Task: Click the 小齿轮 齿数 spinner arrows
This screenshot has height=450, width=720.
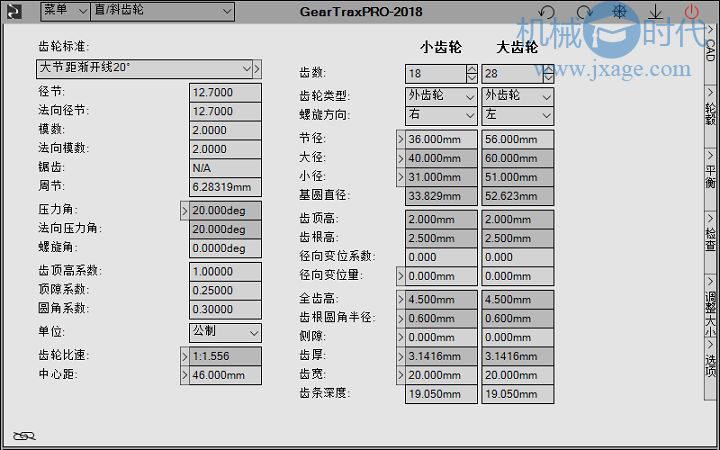Action: point(472,73)
